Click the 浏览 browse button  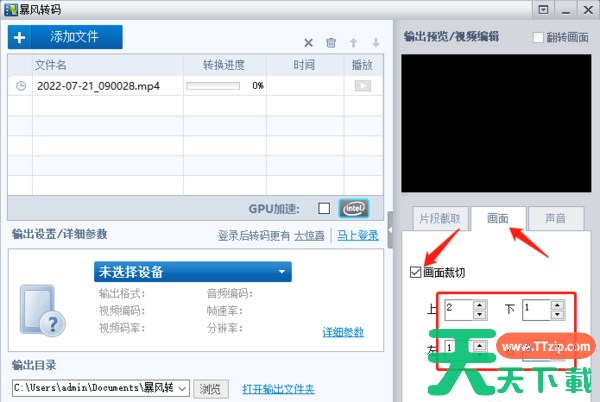coord(211,389)
